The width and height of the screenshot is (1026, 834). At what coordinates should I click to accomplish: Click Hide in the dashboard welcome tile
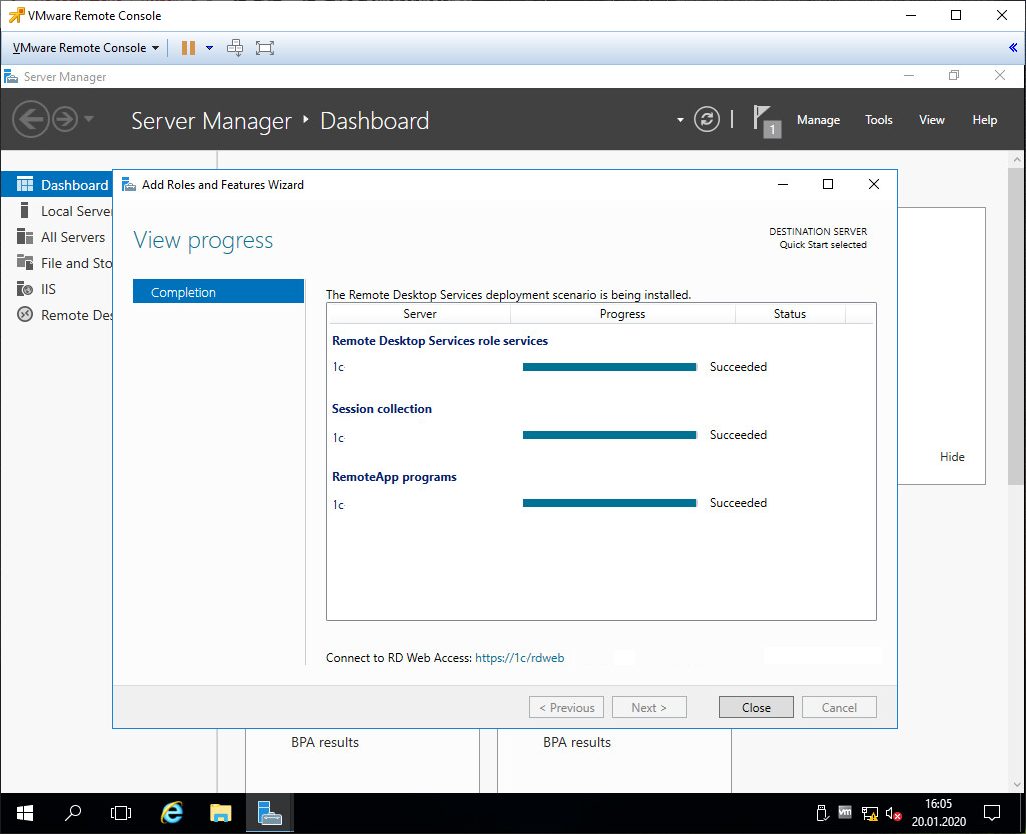[x=952, y=457]
